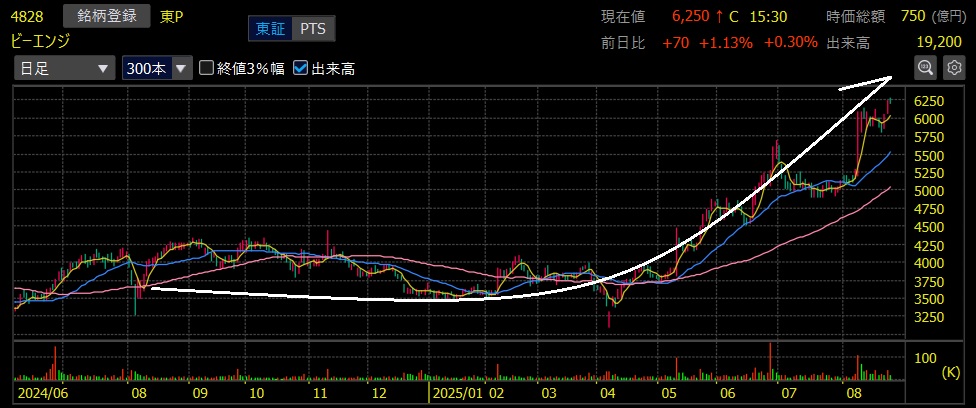Click the 2024/06 start date label

(40, 395)
